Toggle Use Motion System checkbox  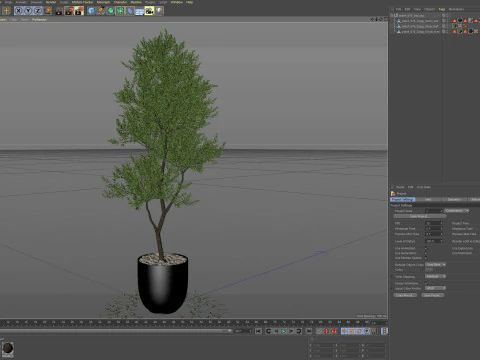426,258
